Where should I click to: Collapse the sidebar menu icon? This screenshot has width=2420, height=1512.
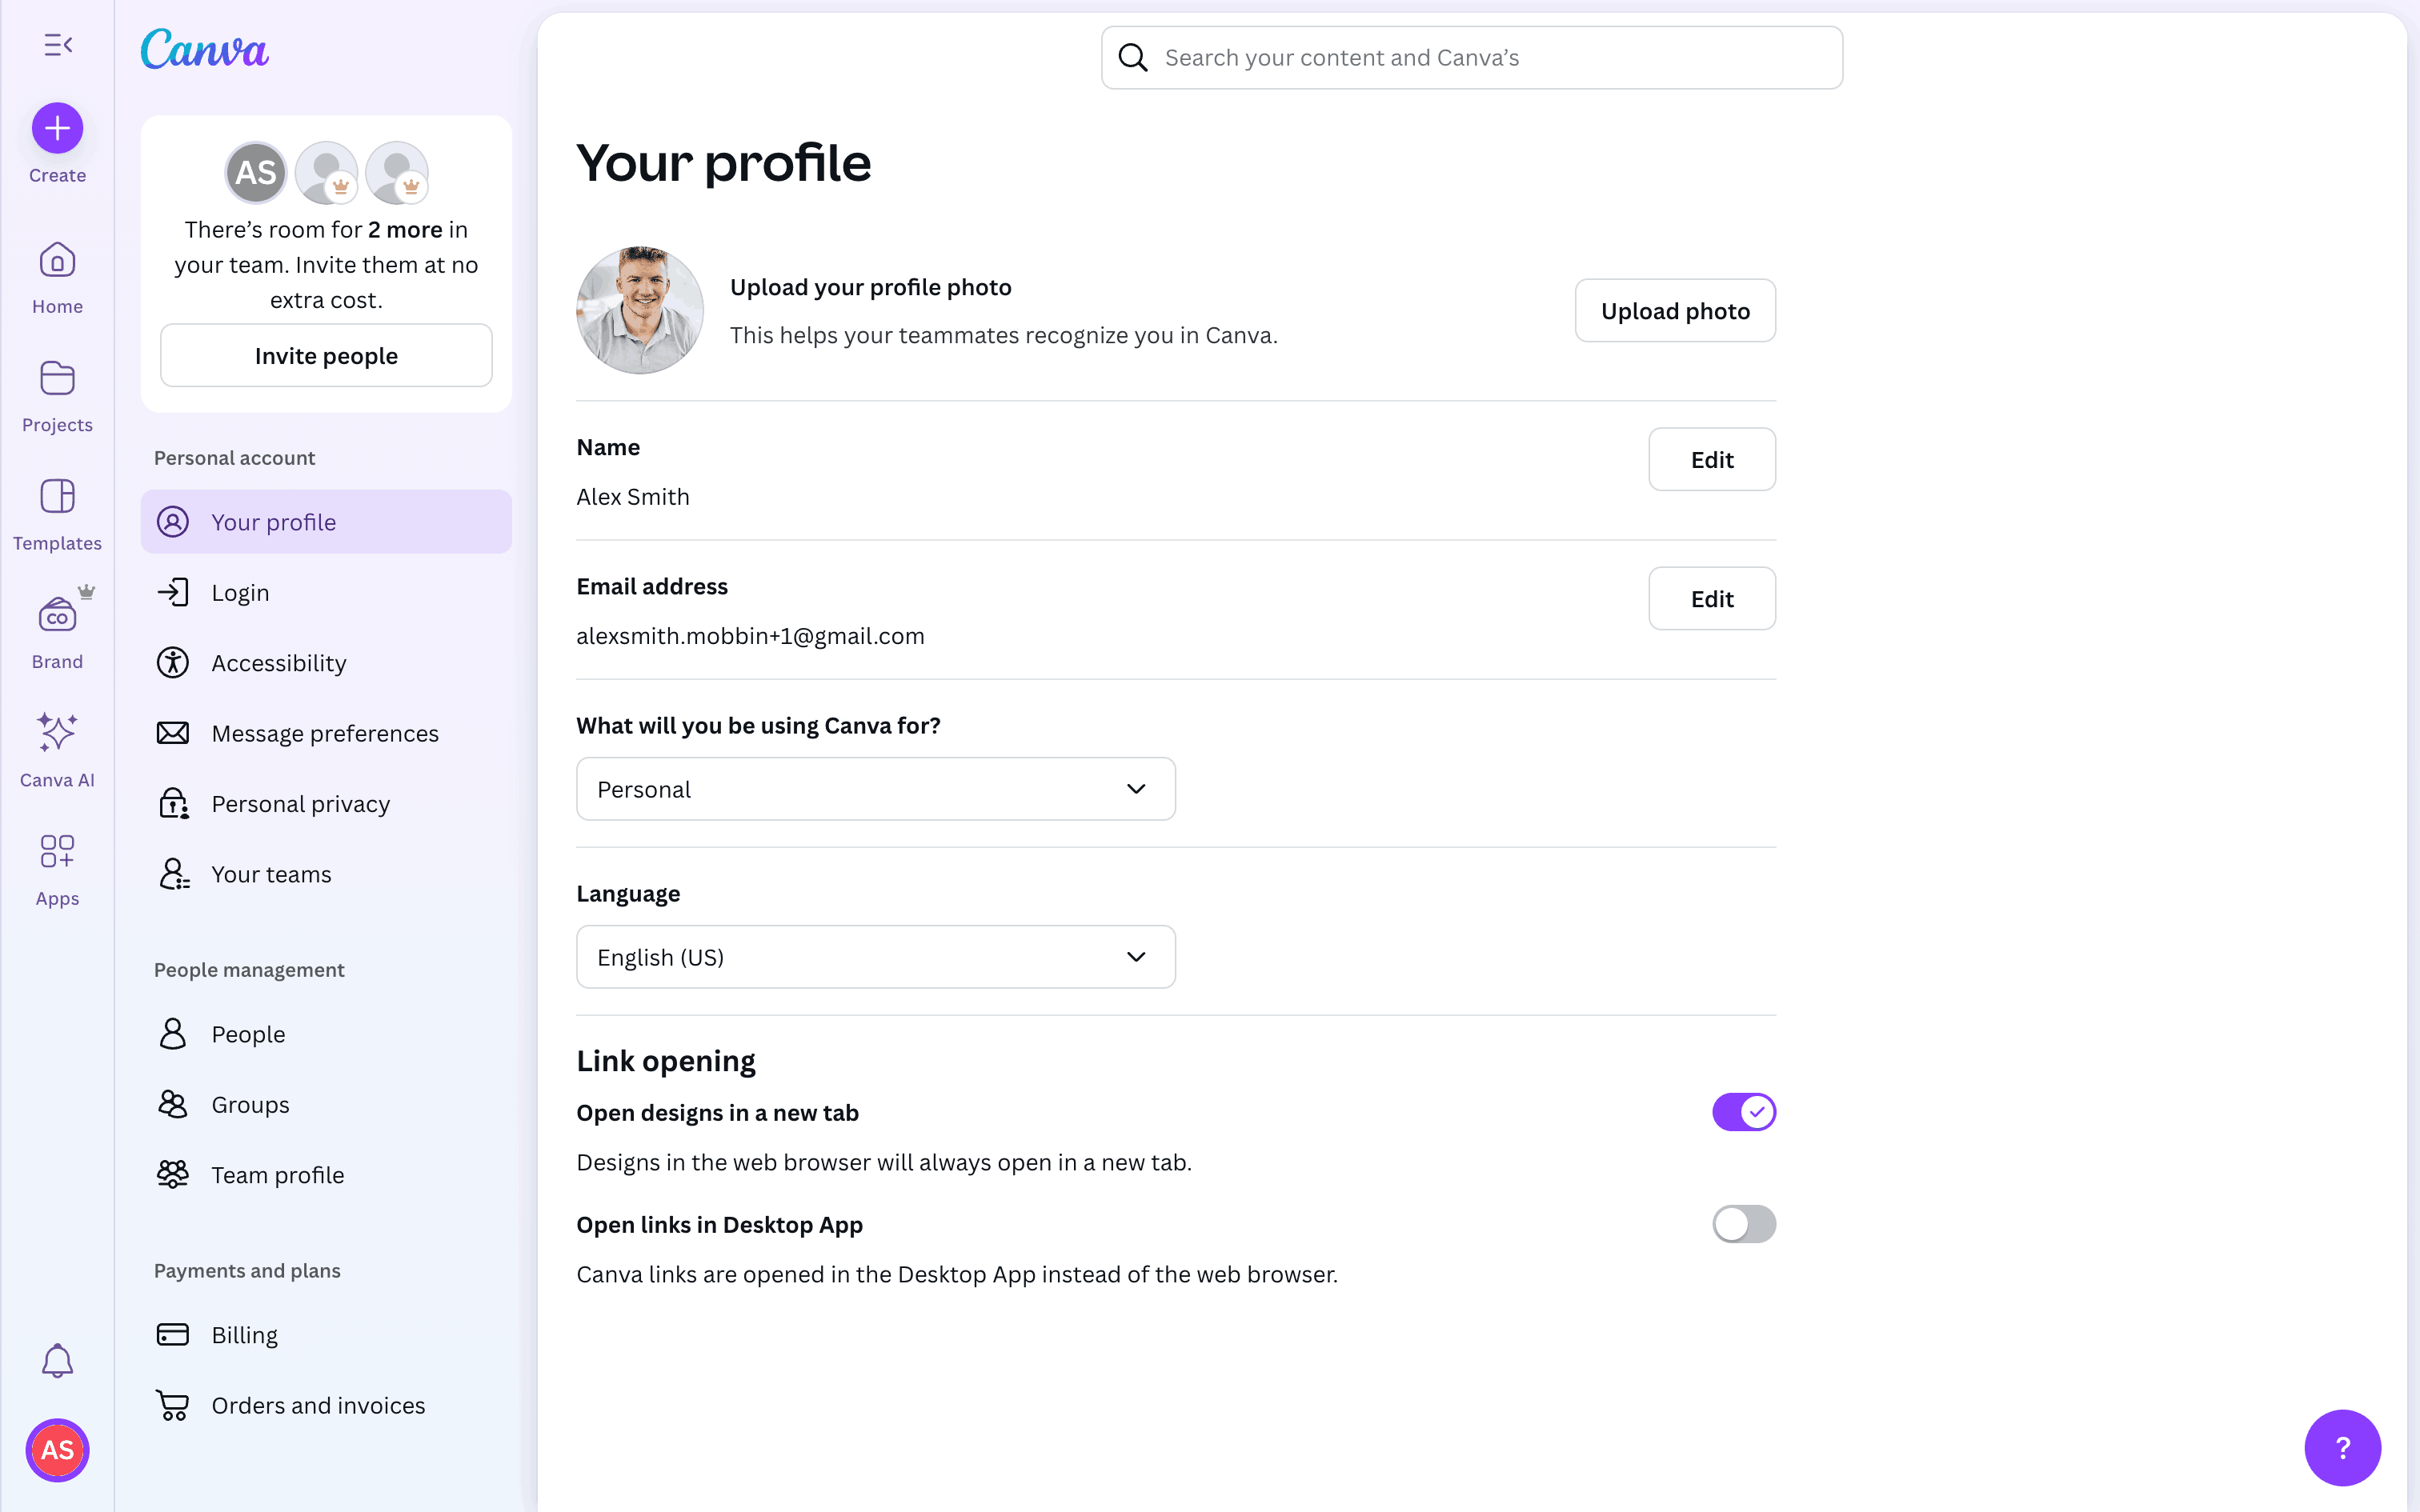[58, 45]
